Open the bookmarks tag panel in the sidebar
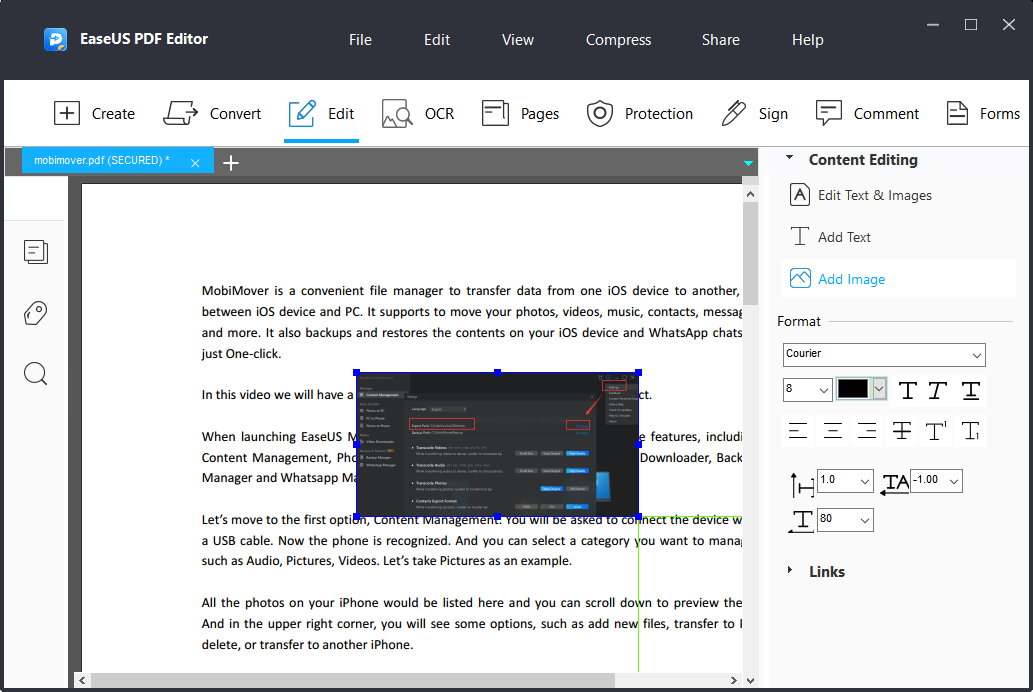The height and width of the screenshot is (692, 1033). pyautogui.click(x=36, y=313)
